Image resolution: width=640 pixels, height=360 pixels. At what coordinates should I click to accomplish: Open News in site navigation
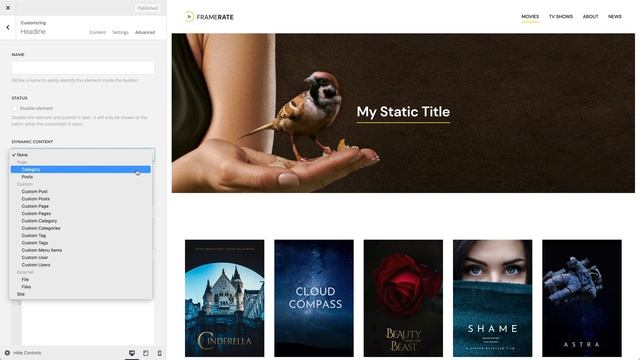click(614, 17)
